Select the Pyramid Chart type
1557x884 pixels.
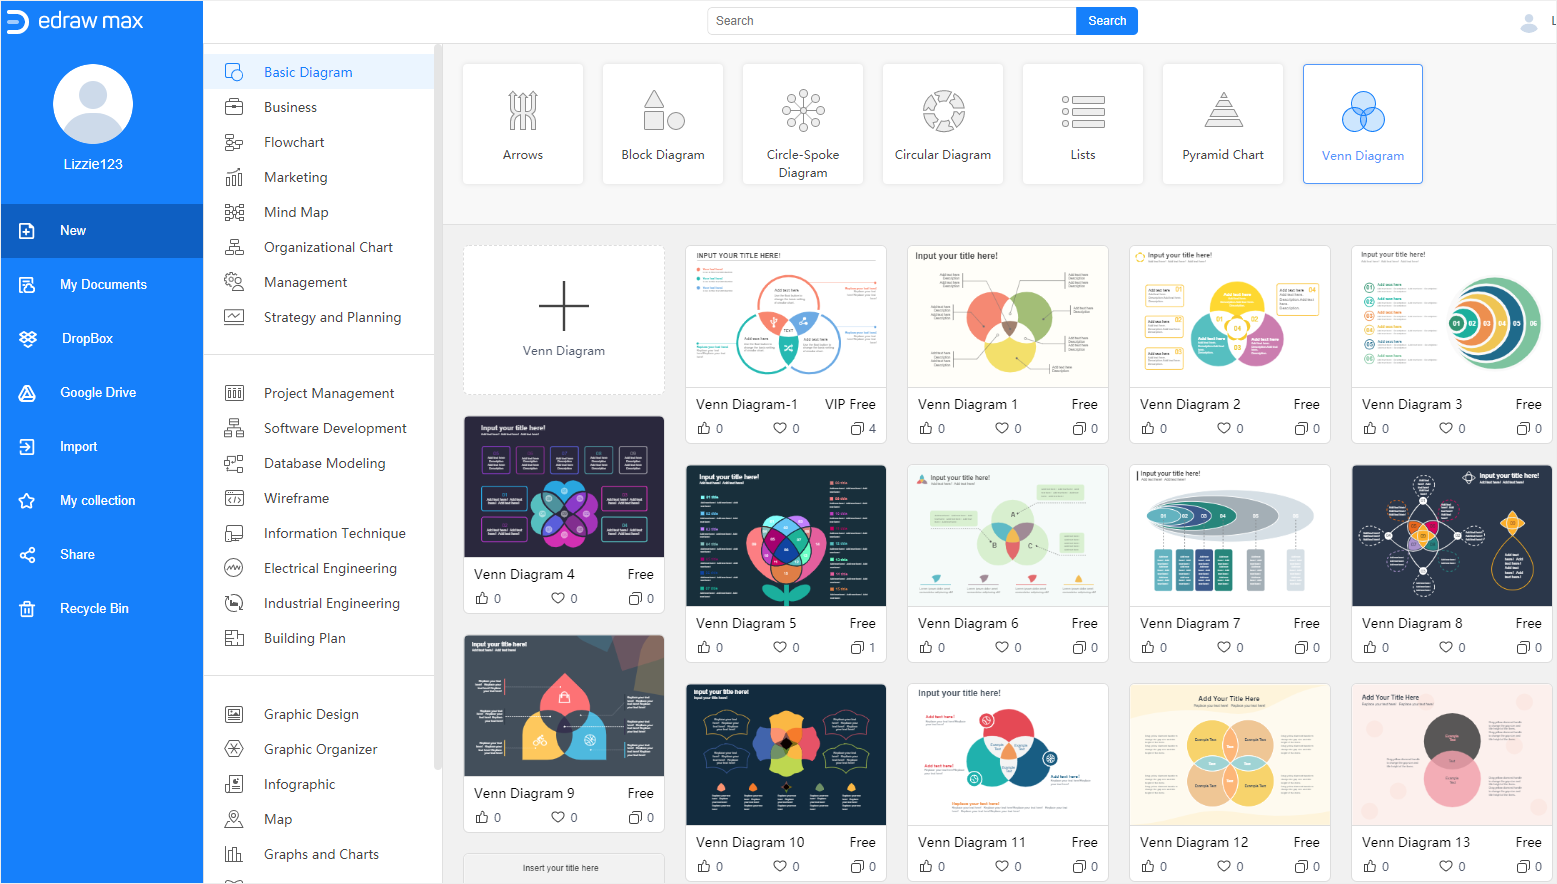1222,124
